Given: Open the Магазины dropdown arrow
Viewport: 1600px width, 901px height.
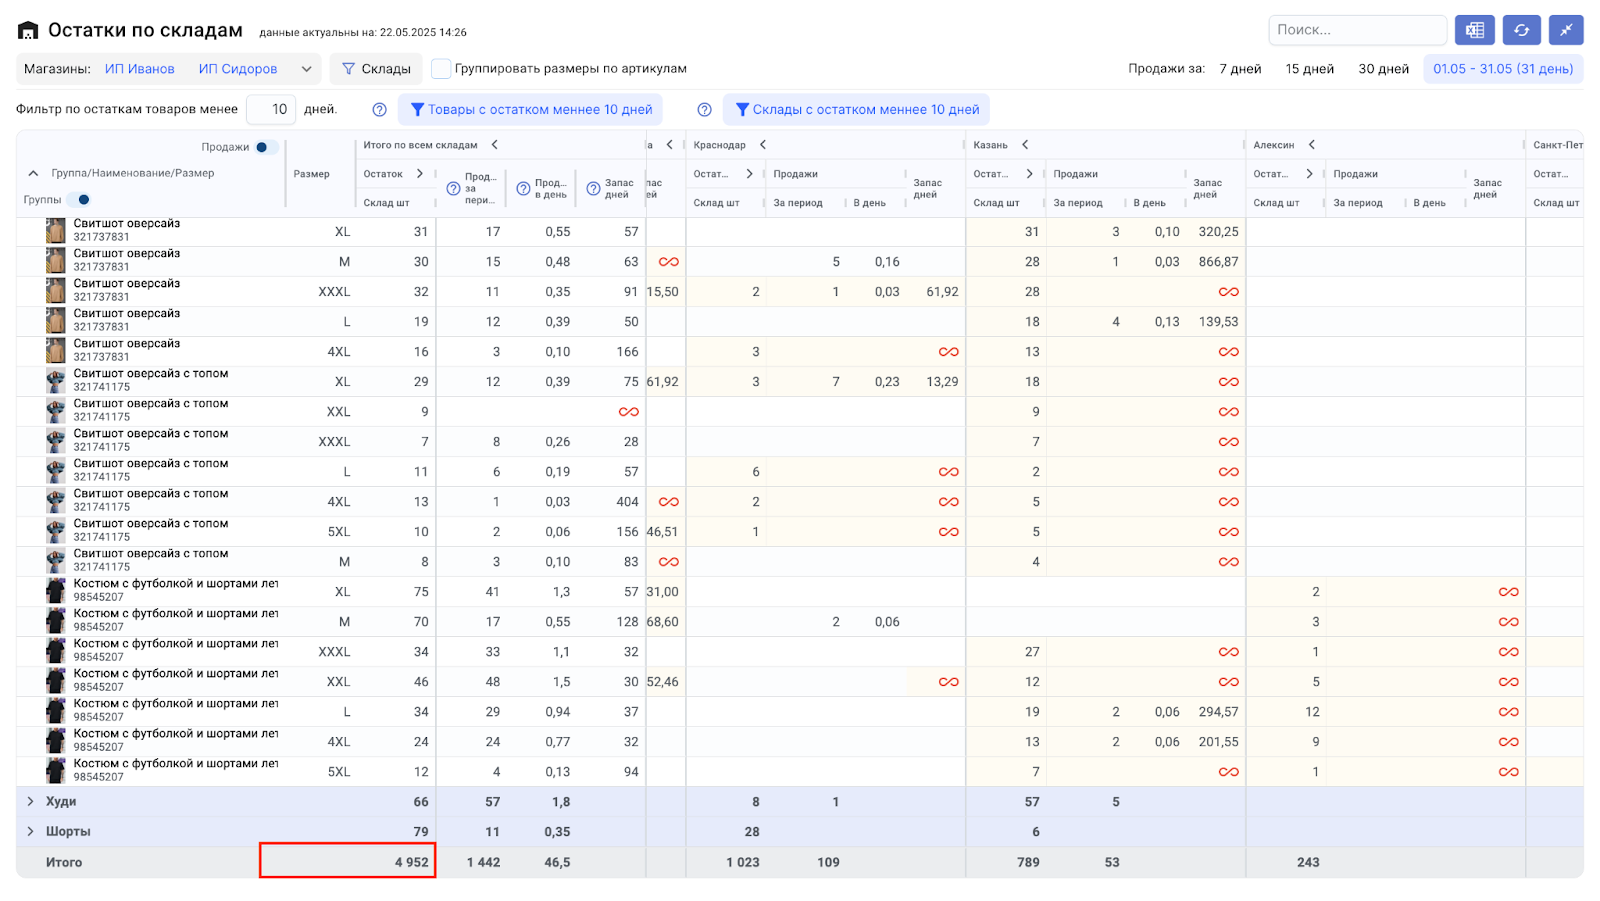Looking at the screenshot, I should [306, 69].
